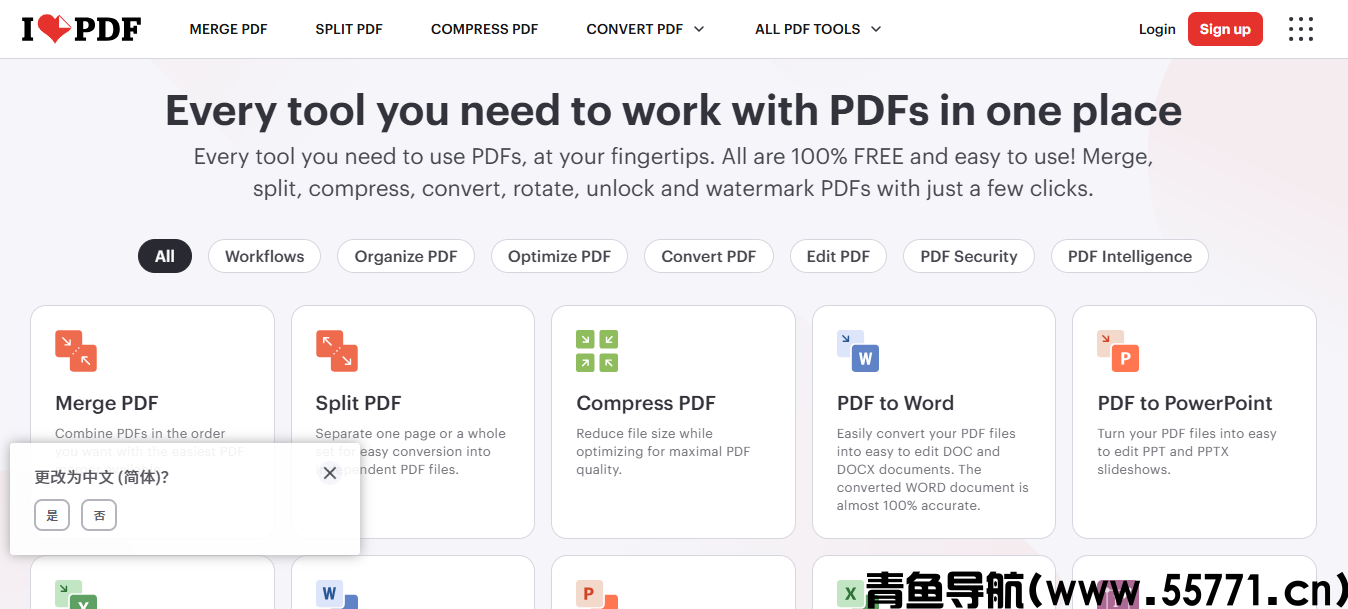Click the Login link

coord(1157,29)
